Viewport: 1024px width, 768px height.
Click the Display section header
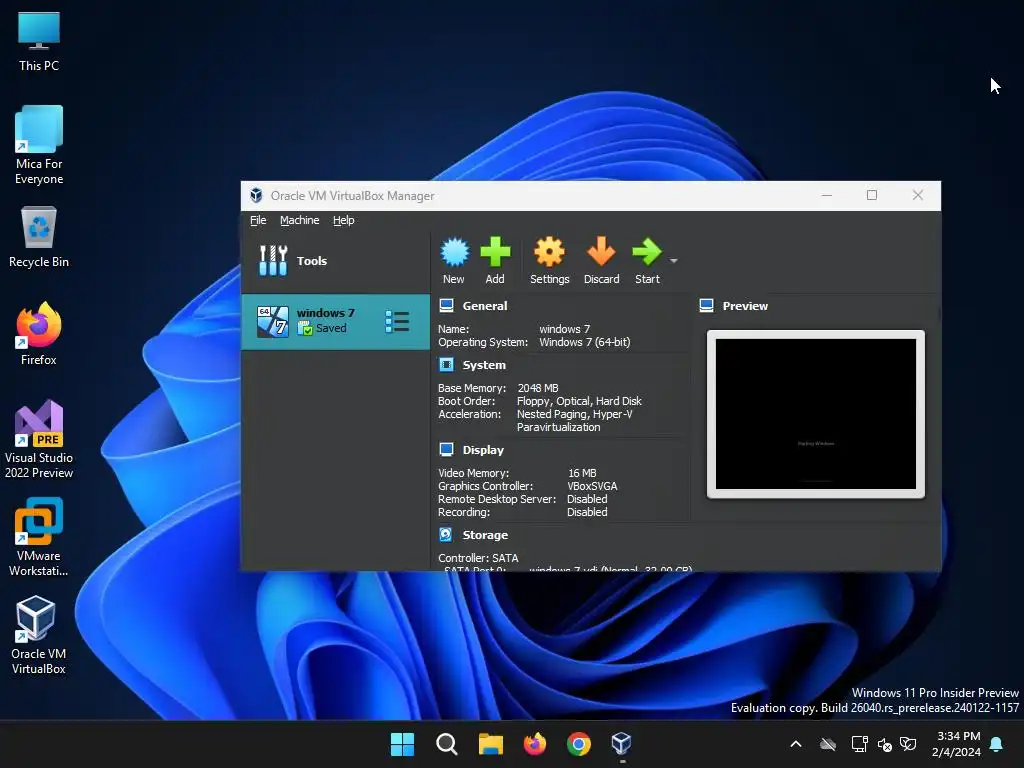pos(483,450)
